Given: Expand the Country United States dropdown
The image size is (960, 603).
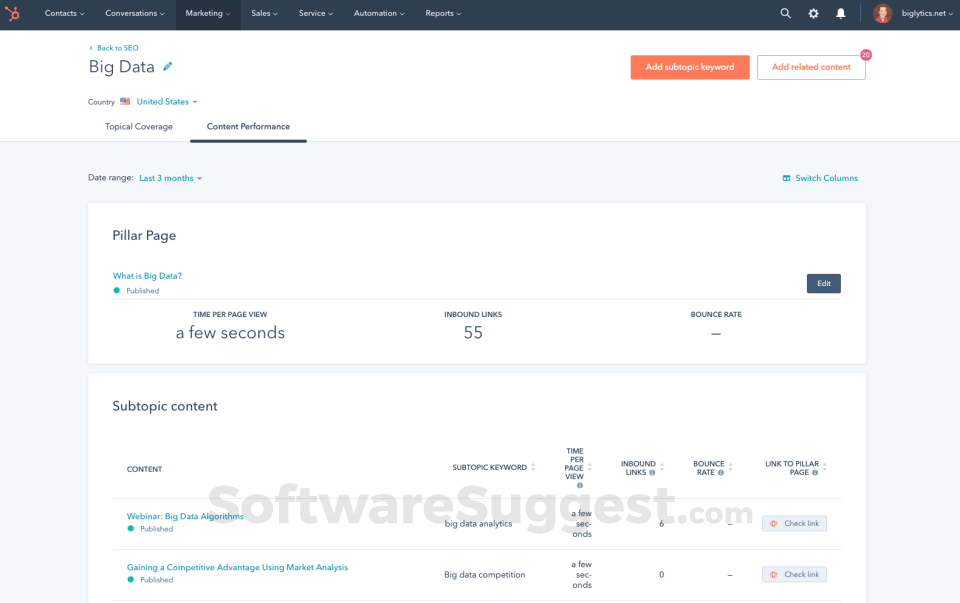Looking at the screenshot, I should pyautogui.click(x=167, y=102).
